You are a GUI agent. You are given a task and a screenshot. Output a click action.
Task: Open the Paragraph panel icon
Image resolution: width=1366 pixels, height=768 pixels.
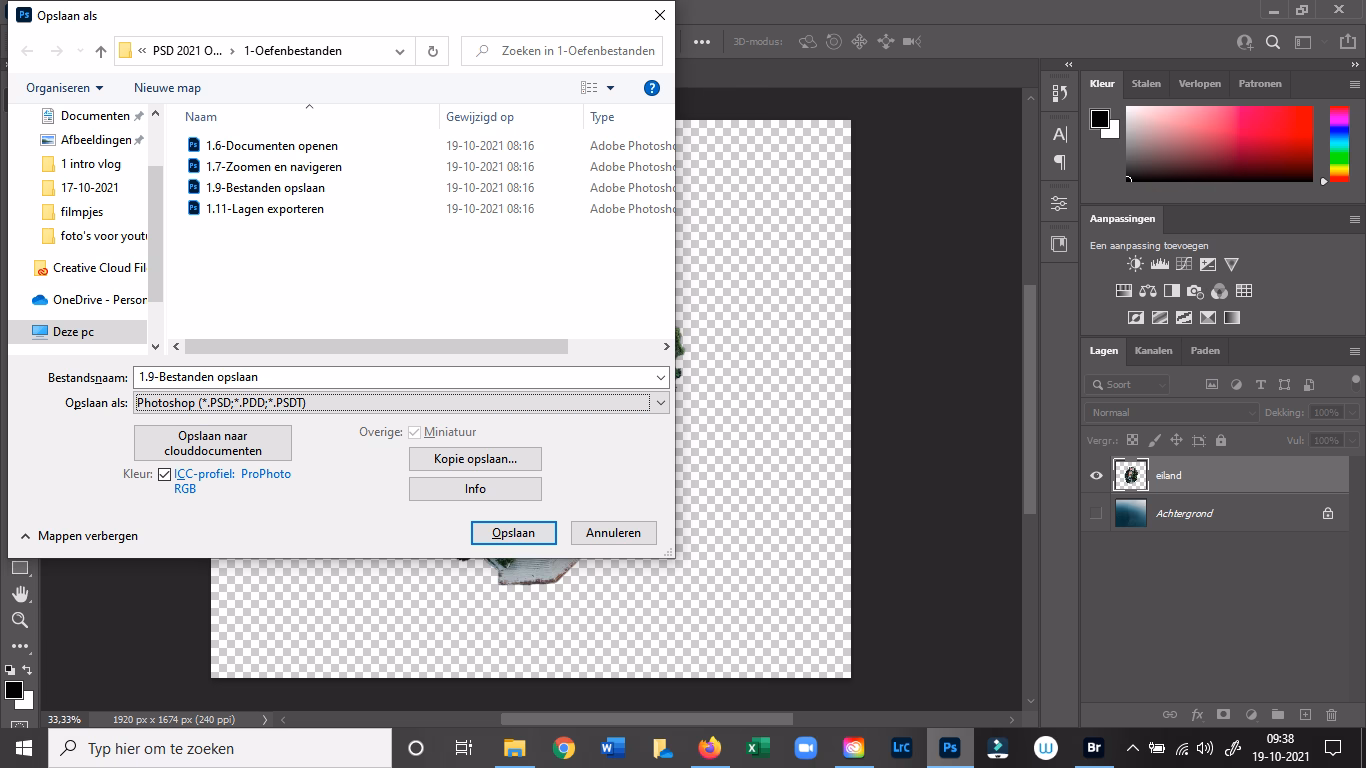coord(1060,160)
